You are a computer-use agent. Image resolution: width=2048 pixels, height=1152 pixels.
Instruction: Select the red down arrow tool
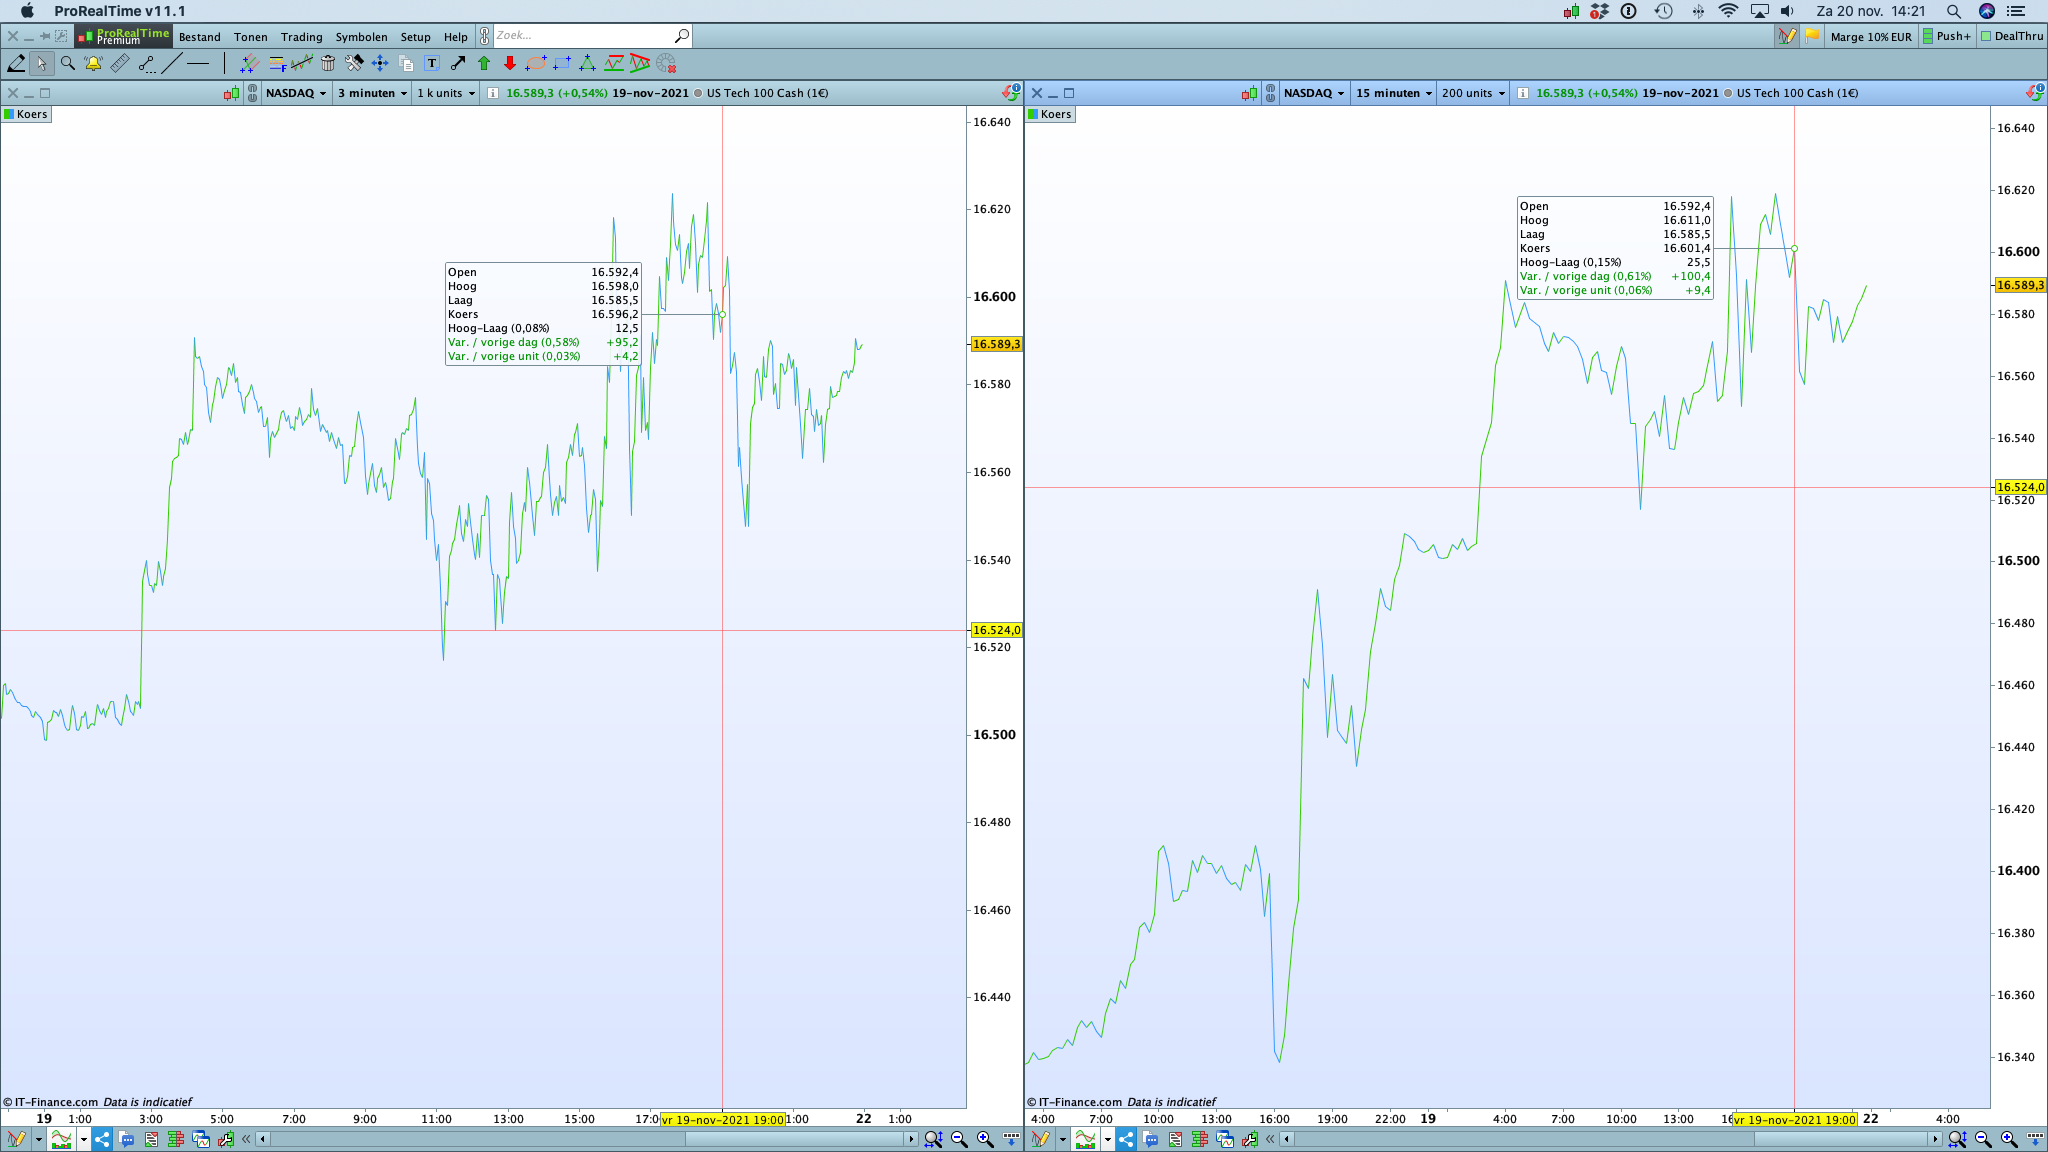point(510,64)
